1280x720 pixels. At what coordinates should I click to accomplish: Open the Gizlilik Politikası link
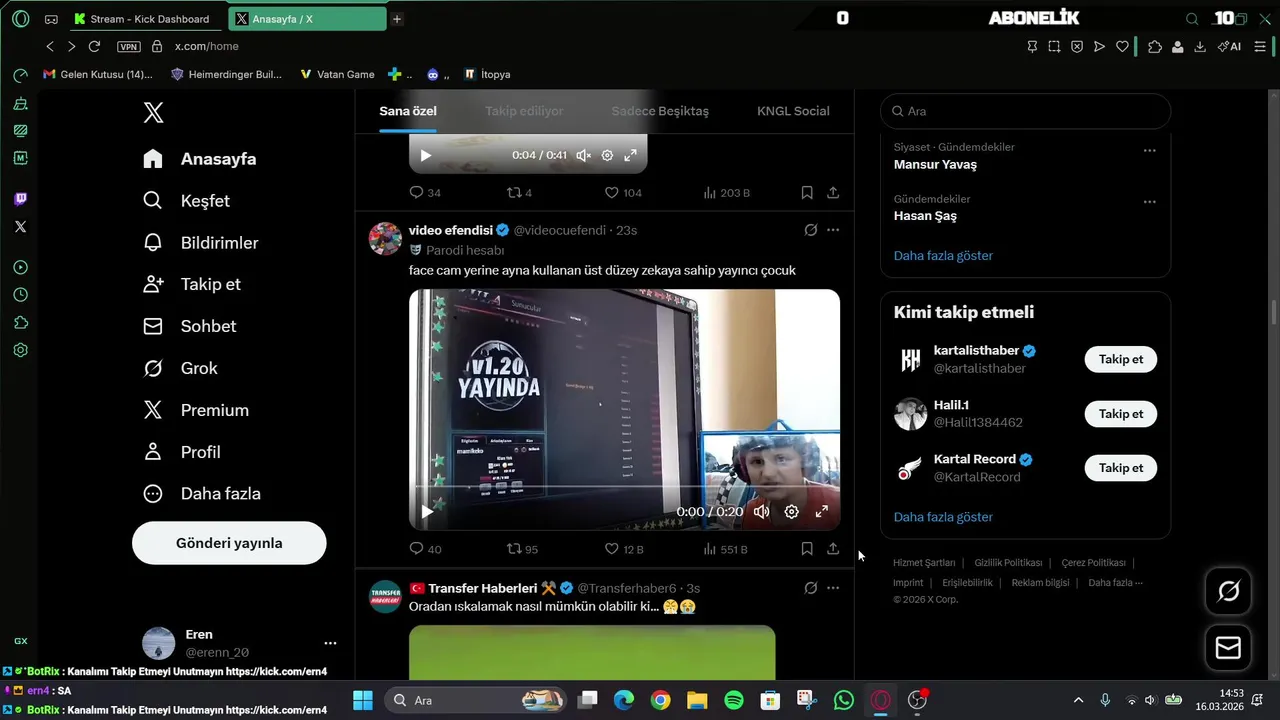tap(1008, 563)
